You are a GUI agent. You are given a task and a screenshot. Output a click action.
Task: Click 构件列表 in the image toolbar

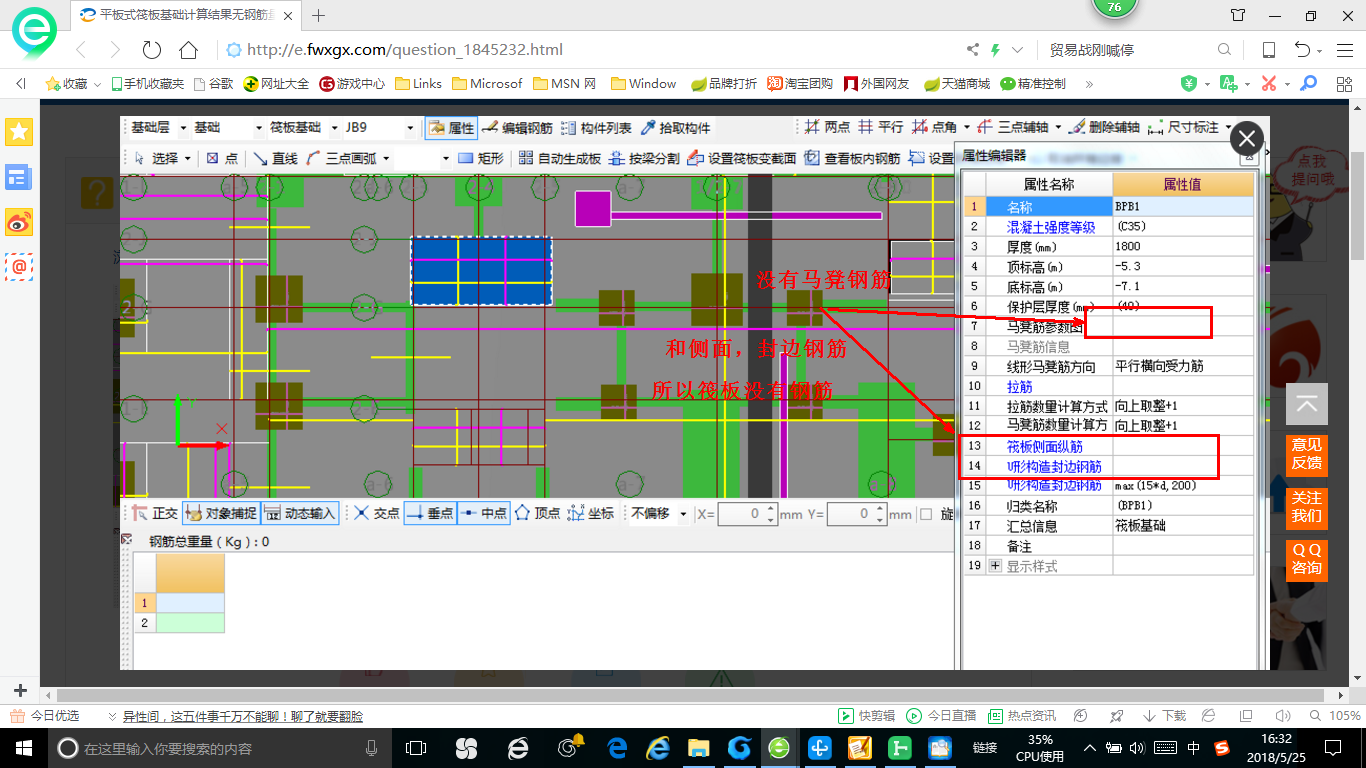tap(596, 128)
